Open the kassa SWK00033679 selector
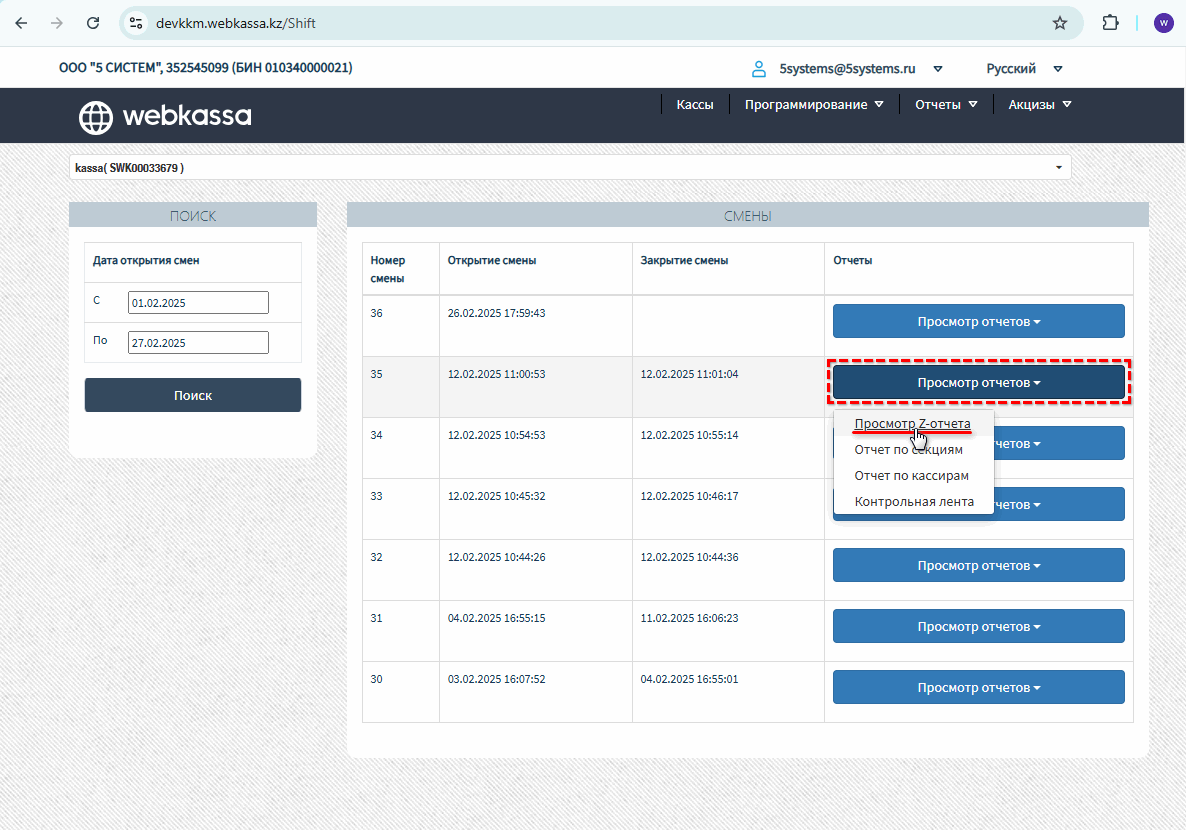The image size is (1186, 830). [570, 168]
